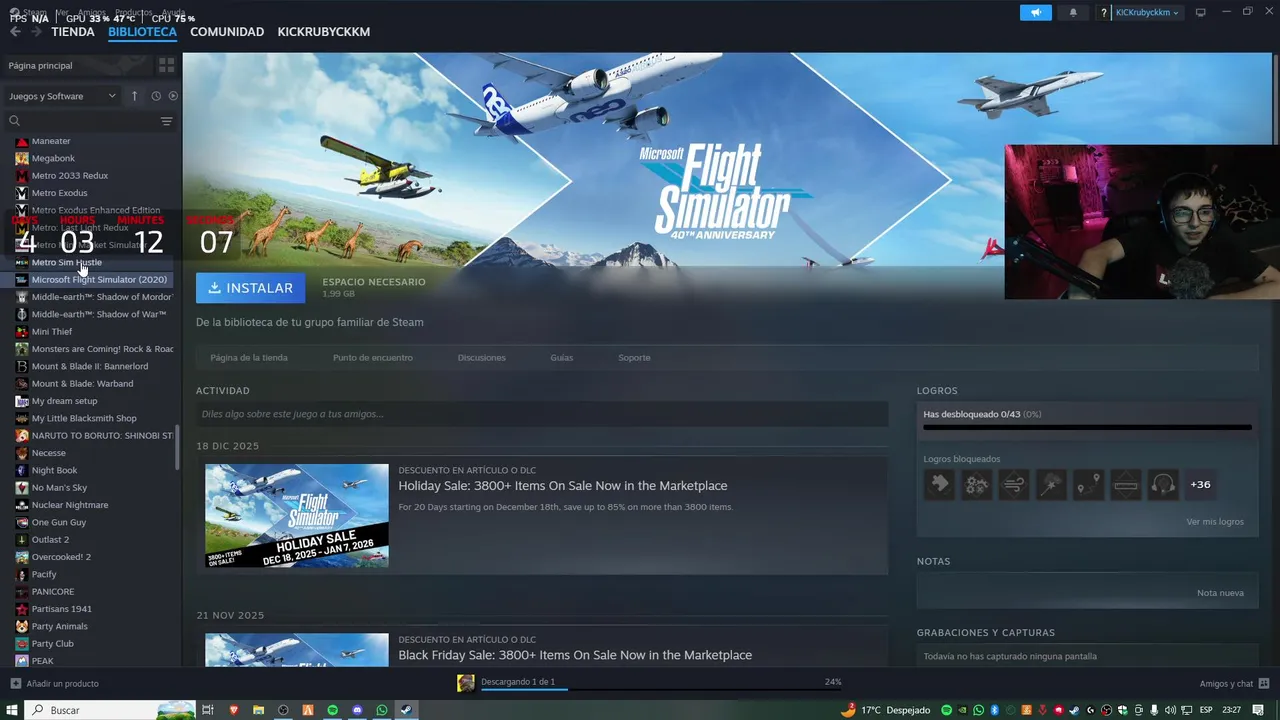The width and height of the screenshot is (1280, 720).
Task: Open Brave browser from taskbar
Action: pyautogui.click(x=234, y=710)
